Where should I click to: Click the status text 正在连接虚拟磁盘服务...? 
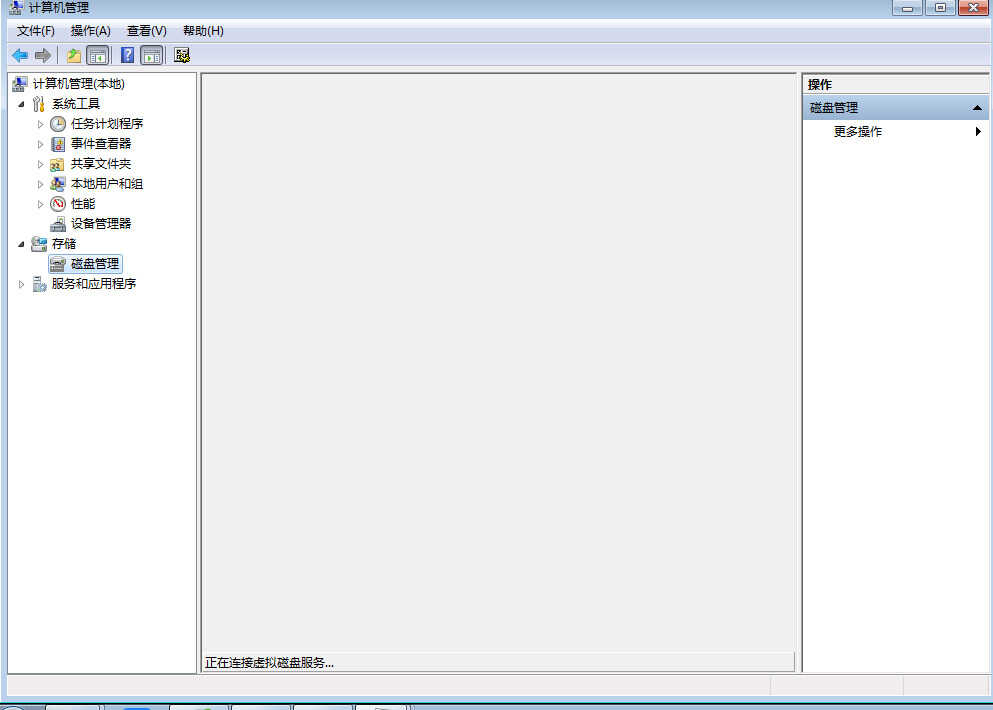pyautogui.click(x=269, y=662)
